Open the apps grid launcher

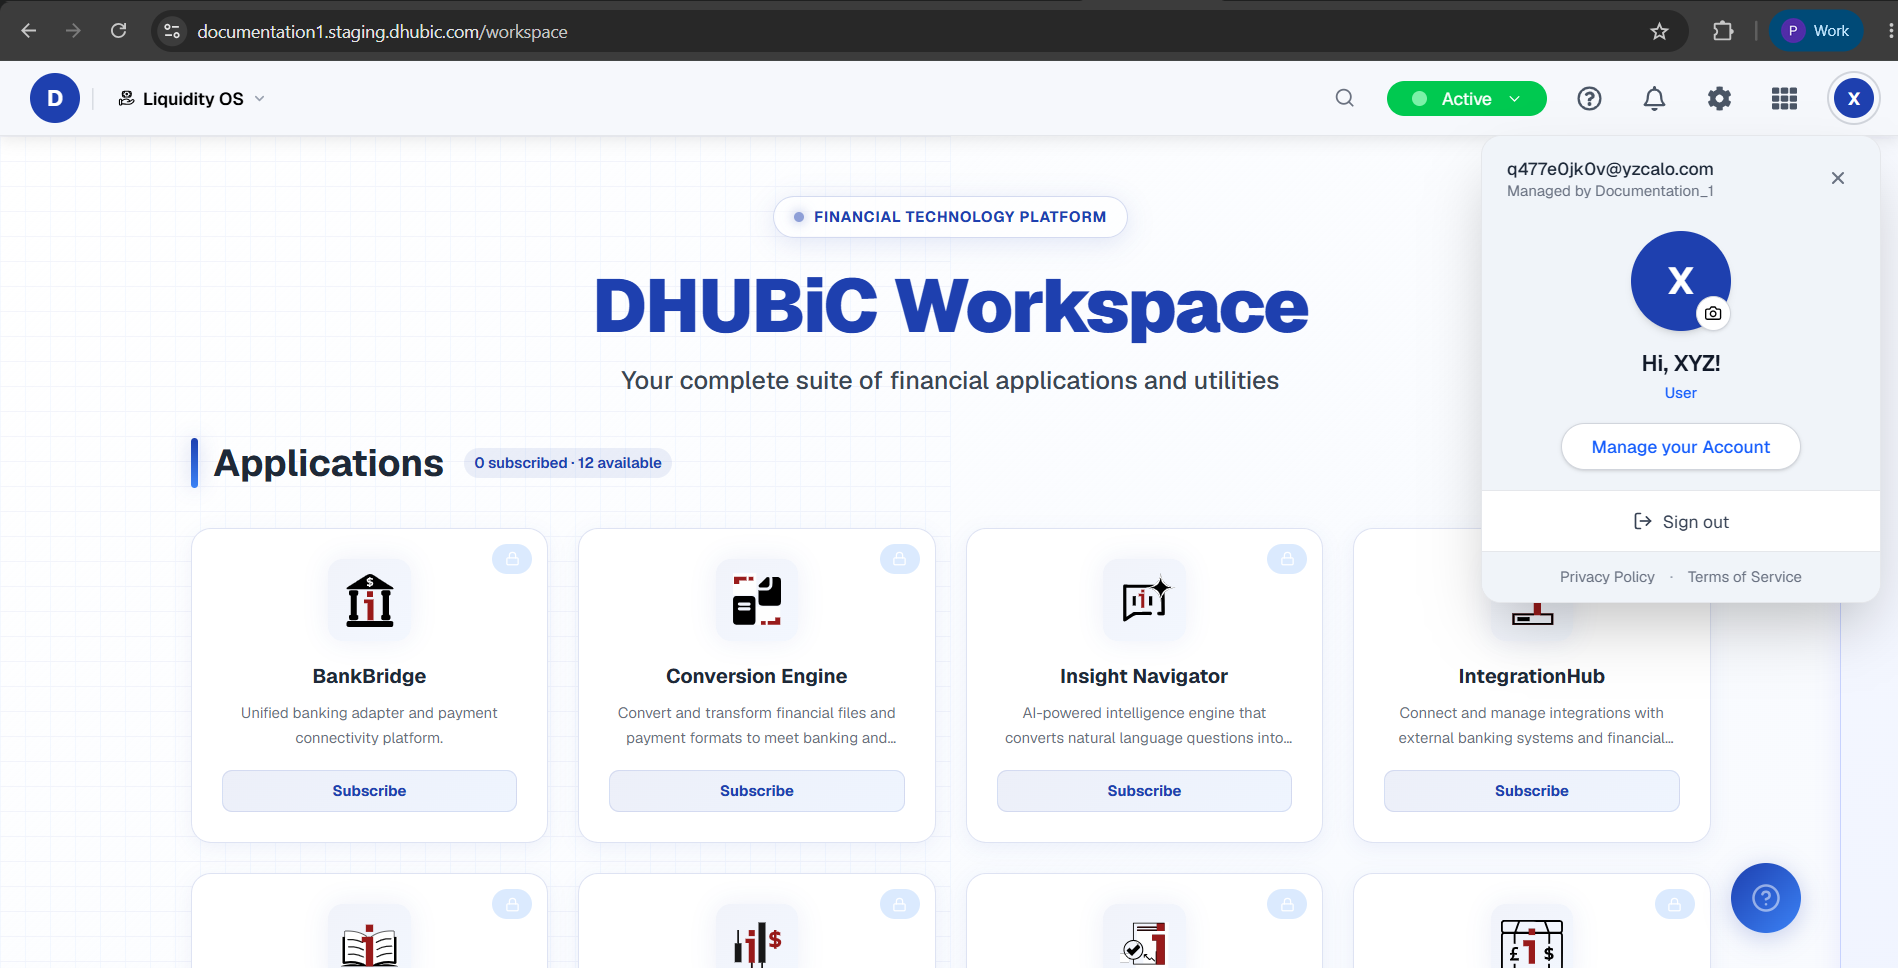[1784, 98]
